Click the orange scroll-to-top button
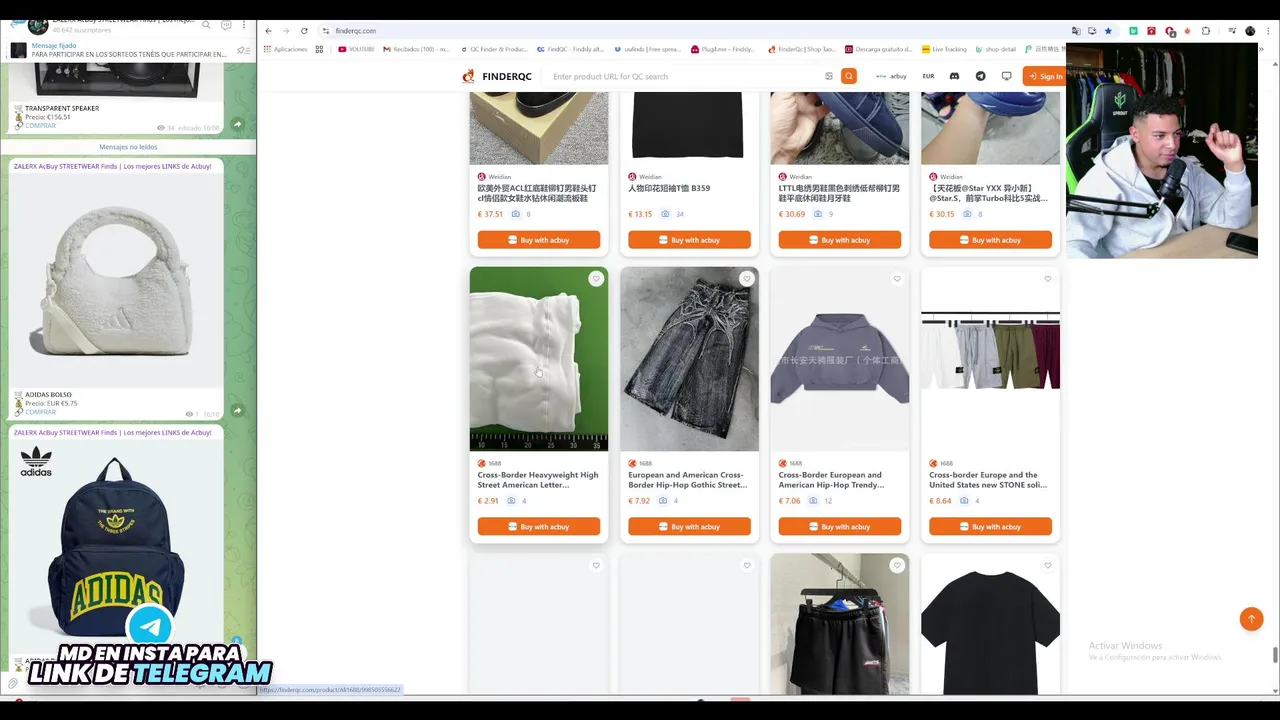Image resolution: width=1280 pixels, height=720 pixels. click(1251, 619)
